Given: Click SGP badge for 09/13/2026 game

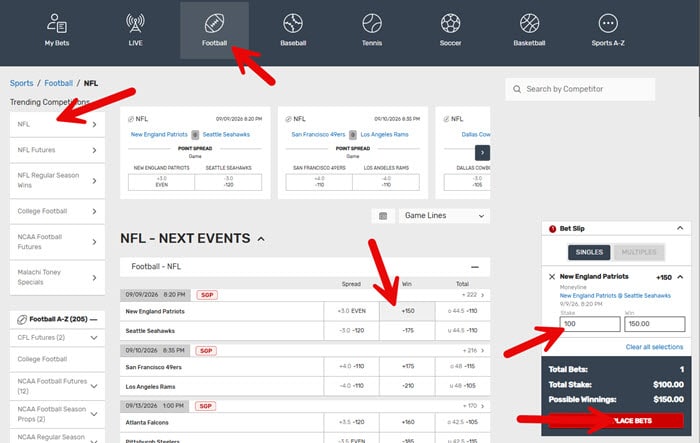Looking at the screenshot, I should [205, 406].
